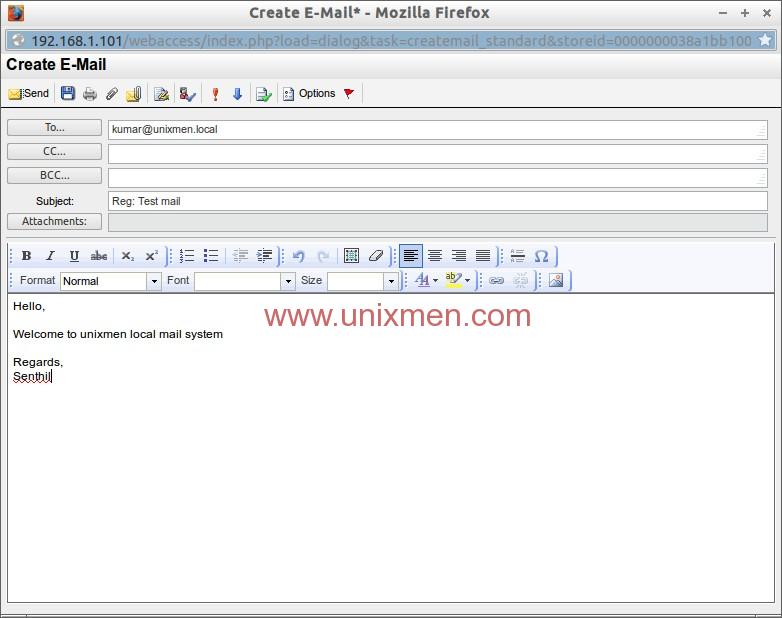Open the signature pencil icon in the toolbar
Screen dimensions: 782x618
point(161,94)
